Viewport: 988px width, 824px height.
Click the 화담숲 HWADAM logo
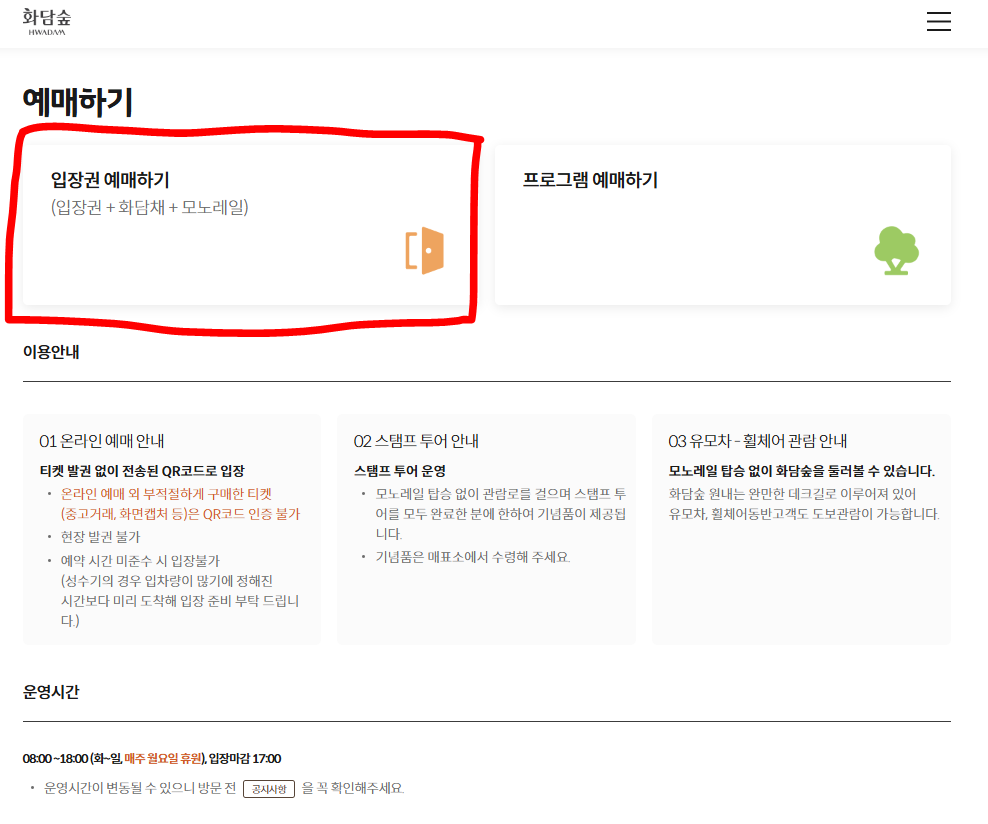coord(47,22)
